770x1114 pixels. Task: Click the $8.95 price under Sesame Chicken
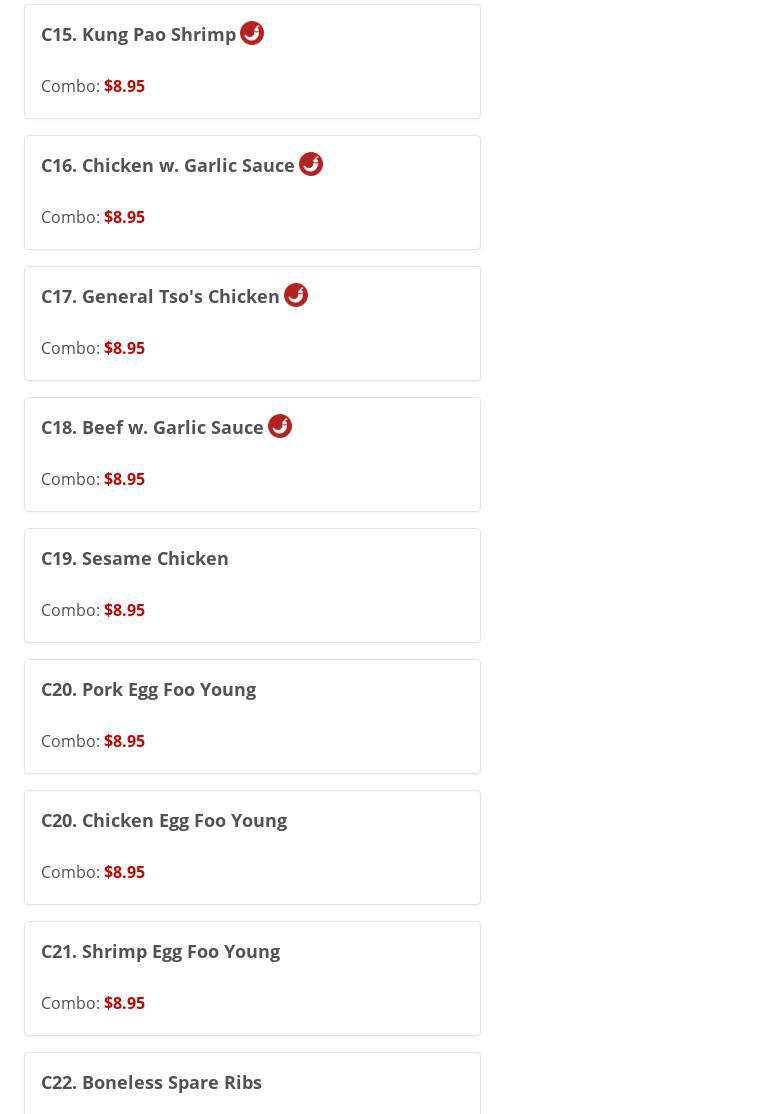124,611
